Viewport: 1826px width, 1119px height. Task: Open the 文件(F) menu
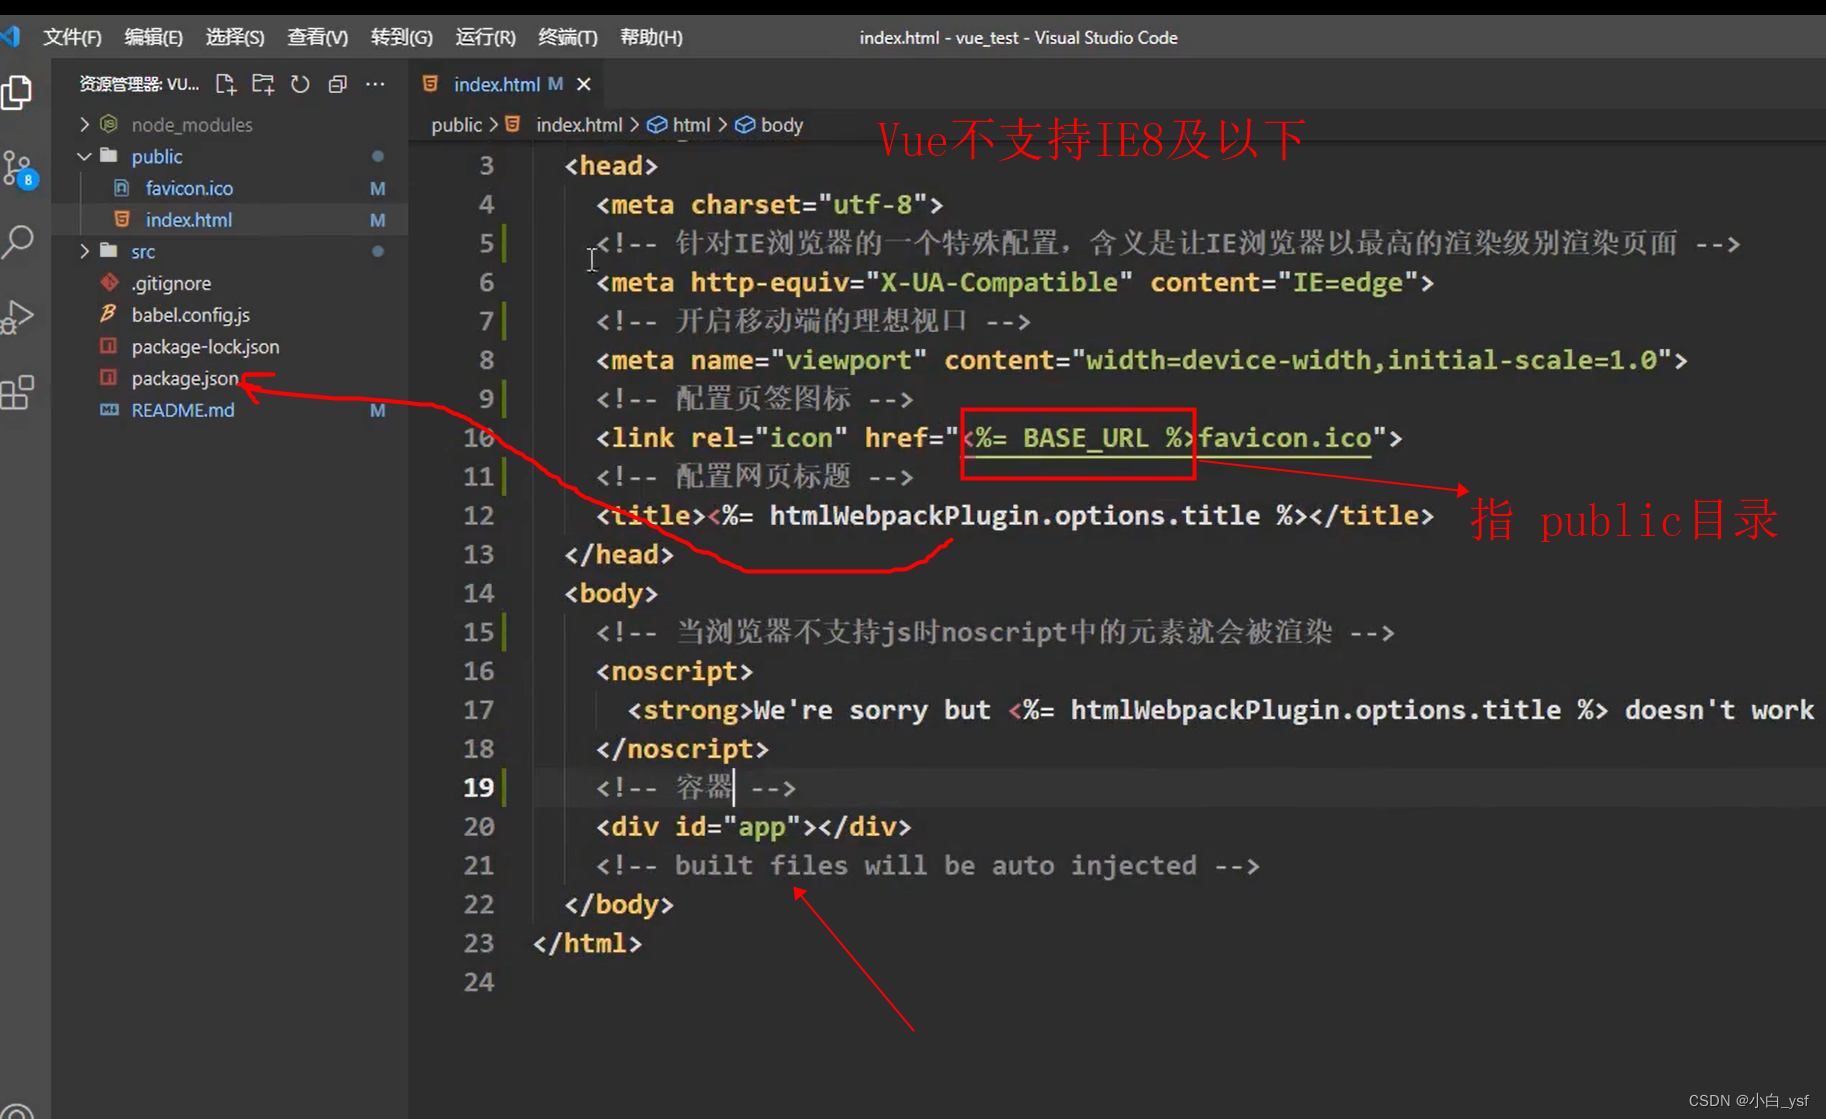tap(72, 37)
